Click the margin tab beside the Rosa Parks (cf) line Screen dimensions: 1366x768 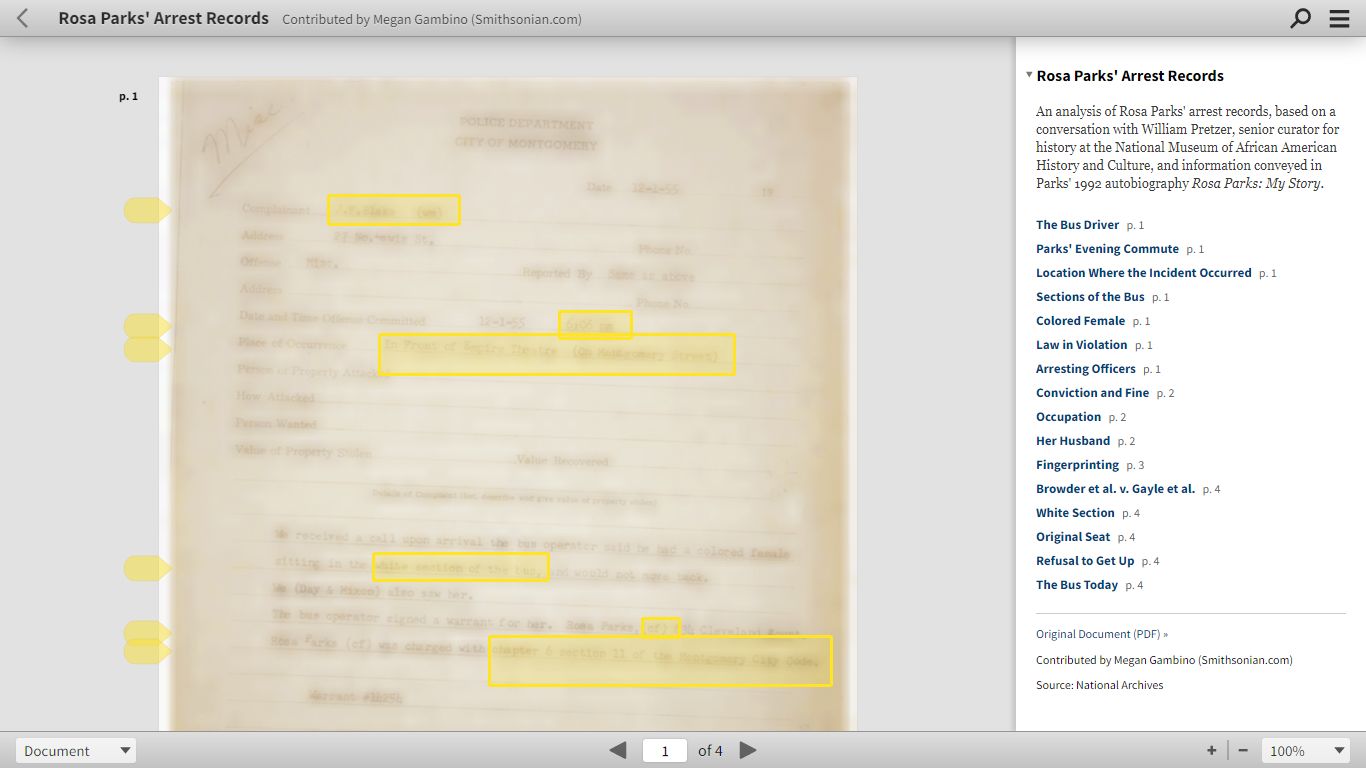[x=147, y=632]
